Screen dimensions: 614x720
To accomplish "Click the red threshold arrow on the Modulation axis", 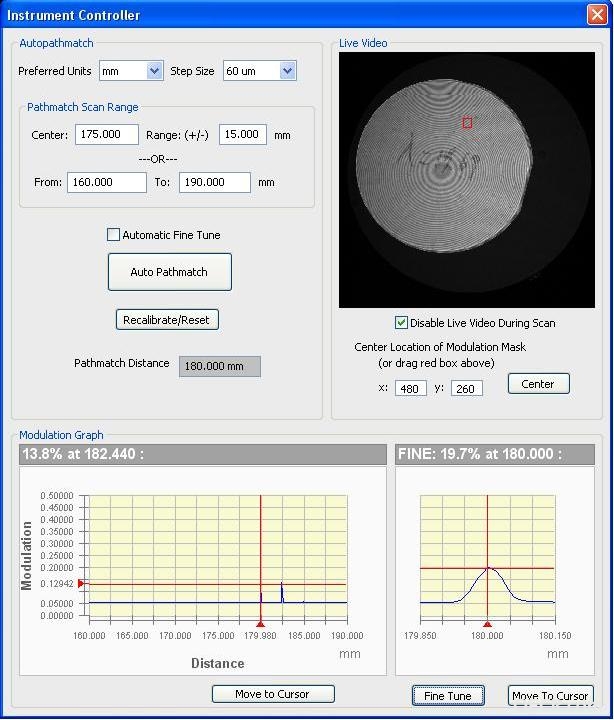I will click(x=81, y=584).
